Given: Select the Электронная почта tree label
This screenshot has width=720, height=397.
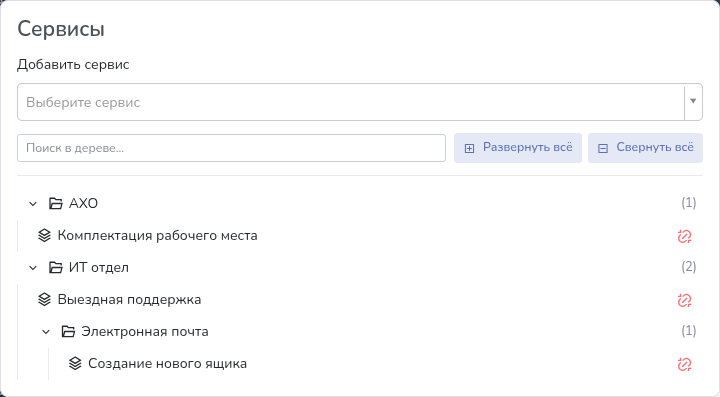Looking at the screenshot, I should [x=145, y=331].
